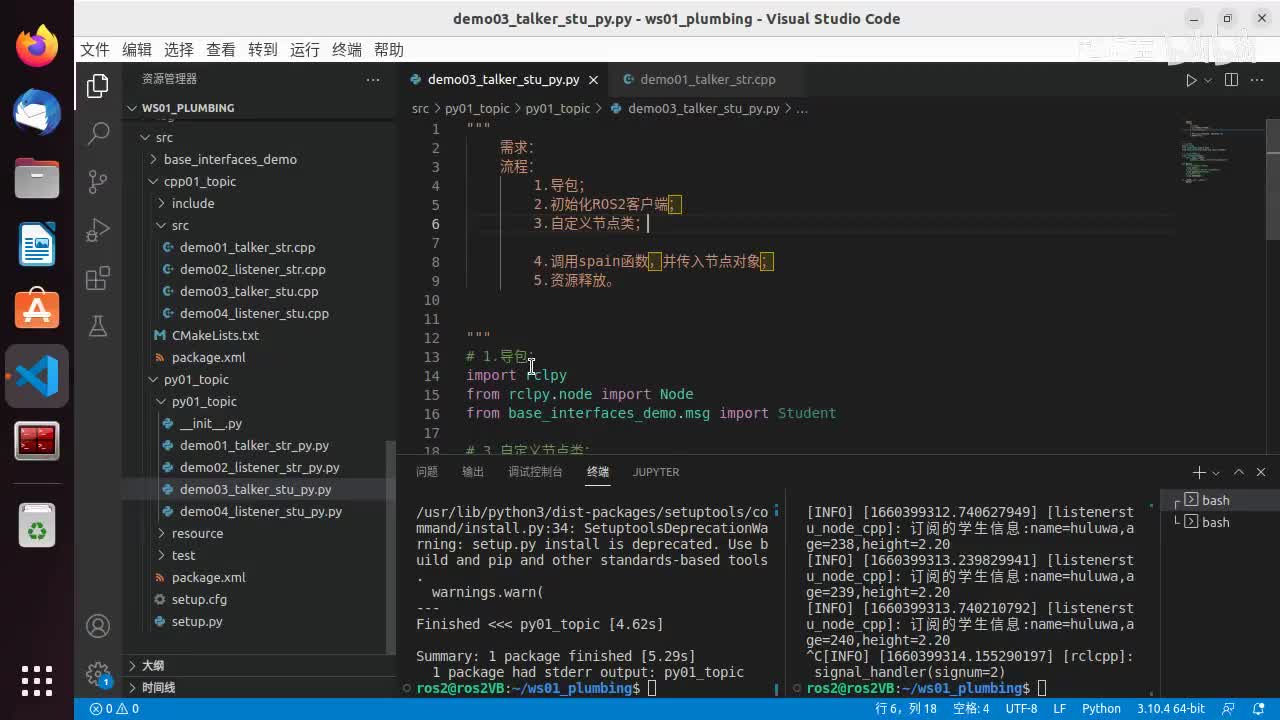Switch to the JUPYTER panel tab
The height and width of the screenshot is (720, 1280).
tap(656, 472)
